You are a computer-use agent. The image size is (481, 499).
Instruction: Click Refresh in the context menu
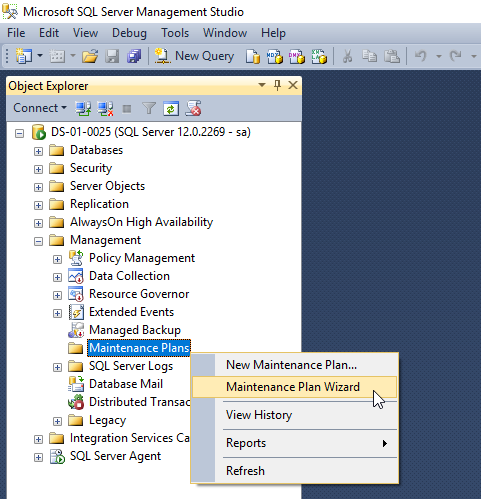pos(294,471)
